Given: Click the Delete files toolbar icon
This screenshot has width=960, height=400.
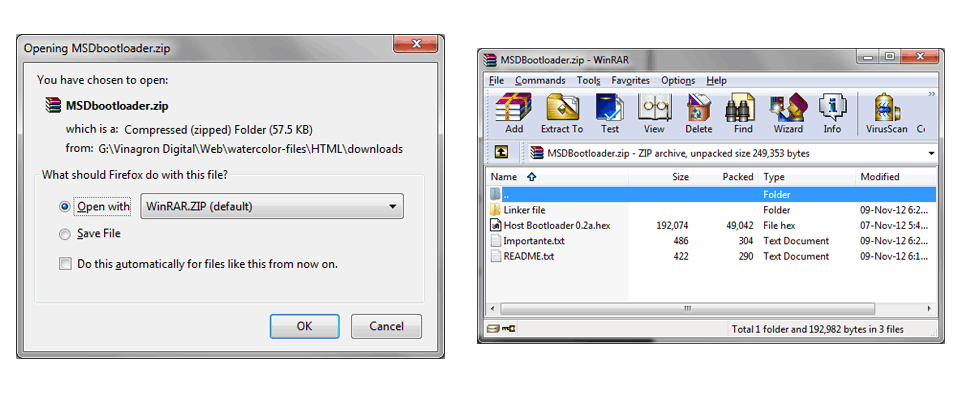Looking at the screenshot, I should (x=699, y=113).
